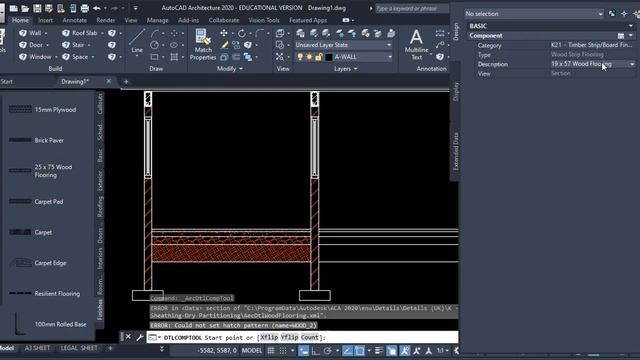Viewport: 640px width, 360px height.
Task: Switch to the A3 SHEET layout tab
Action: point(37,348)
